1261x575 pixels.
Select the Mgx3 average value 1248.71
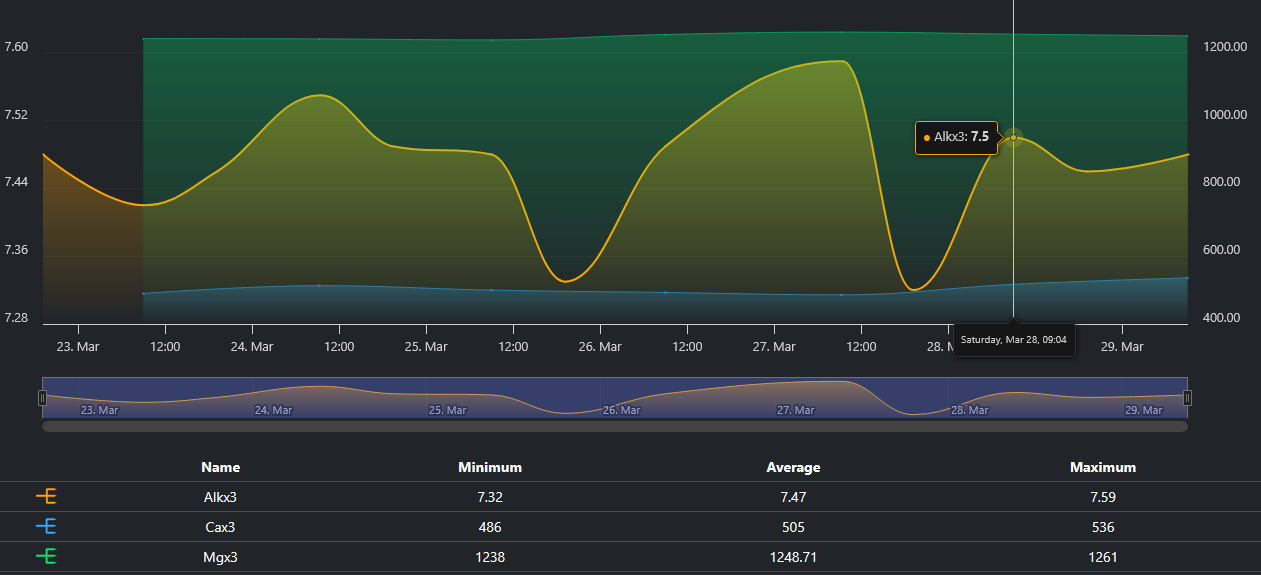point(793,557)
